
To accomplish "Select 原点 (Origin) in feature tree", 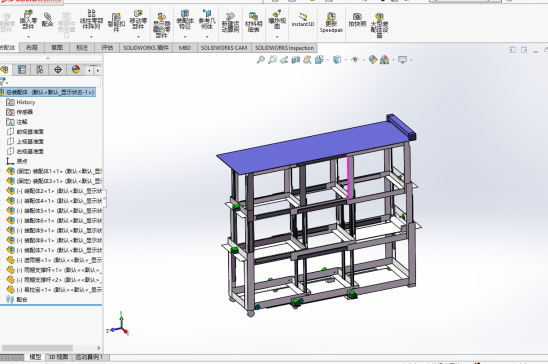I will click(17, 161).
